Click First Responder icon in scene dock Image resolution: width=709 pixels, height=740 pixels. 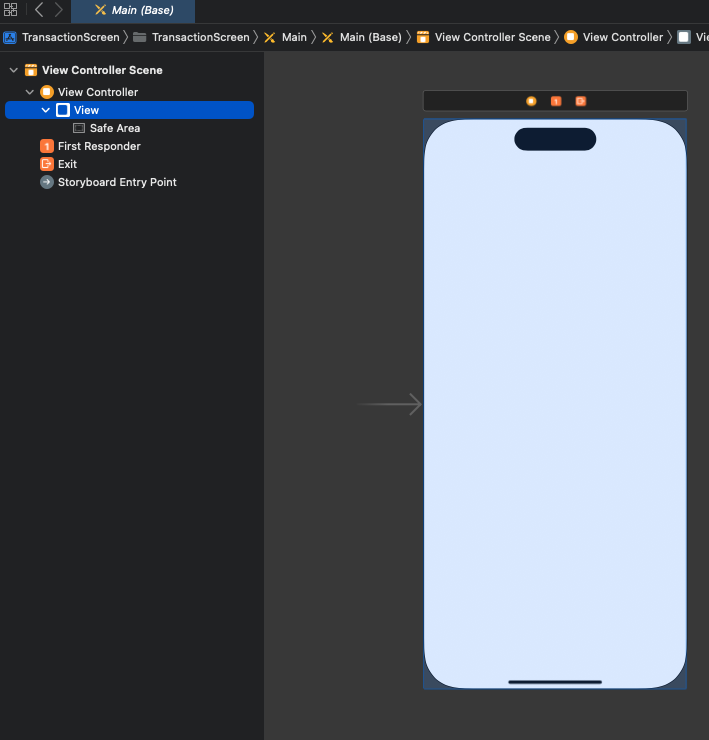tap(556, 101)
